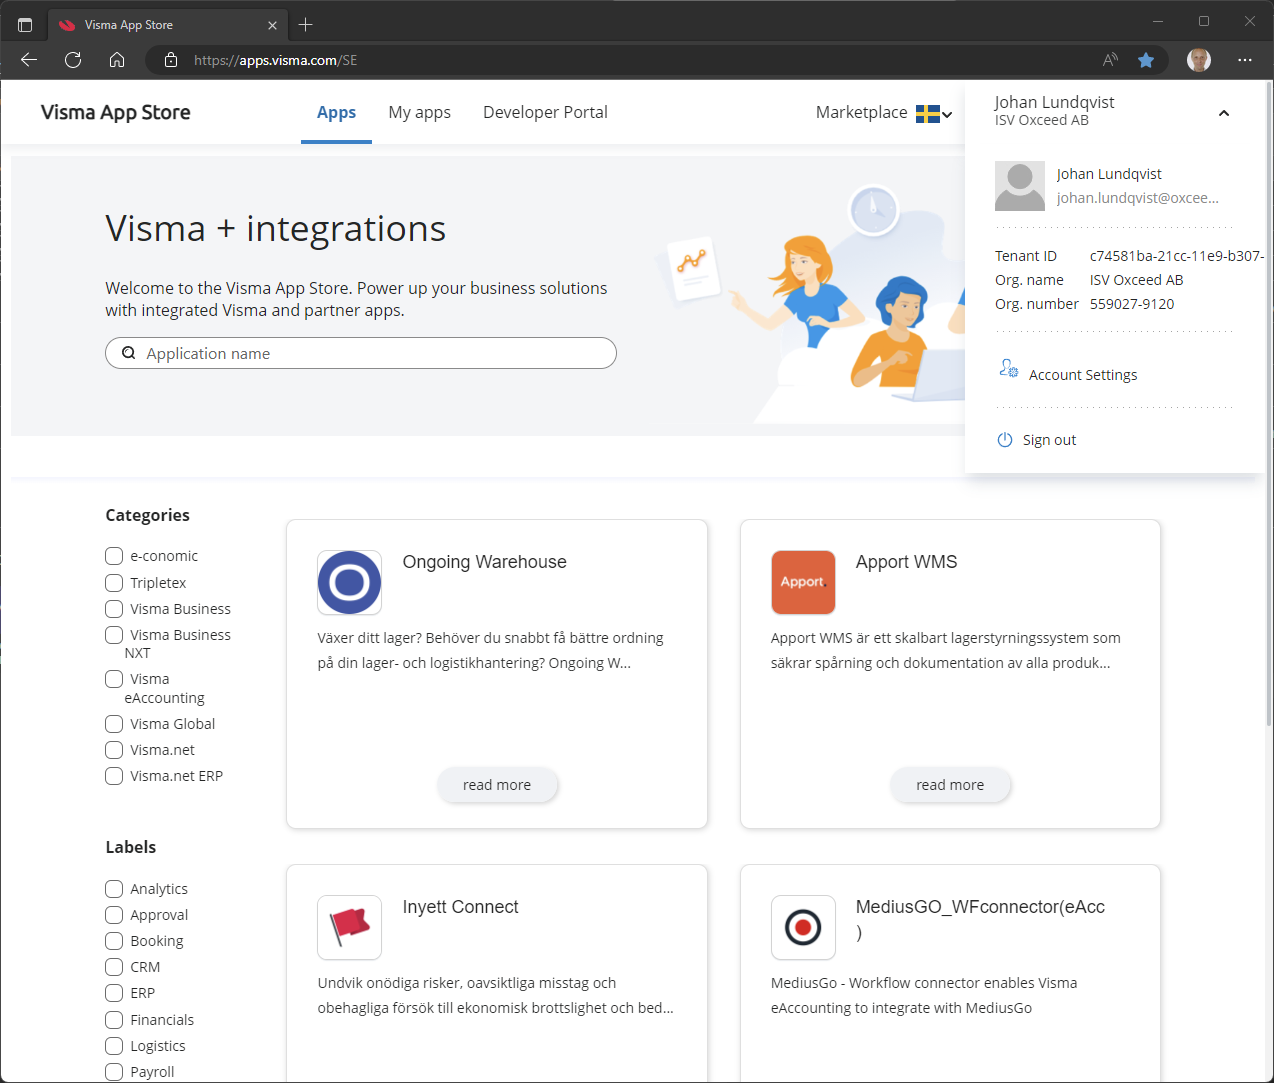Click the browser refresh icon

(x=72, y=60)
